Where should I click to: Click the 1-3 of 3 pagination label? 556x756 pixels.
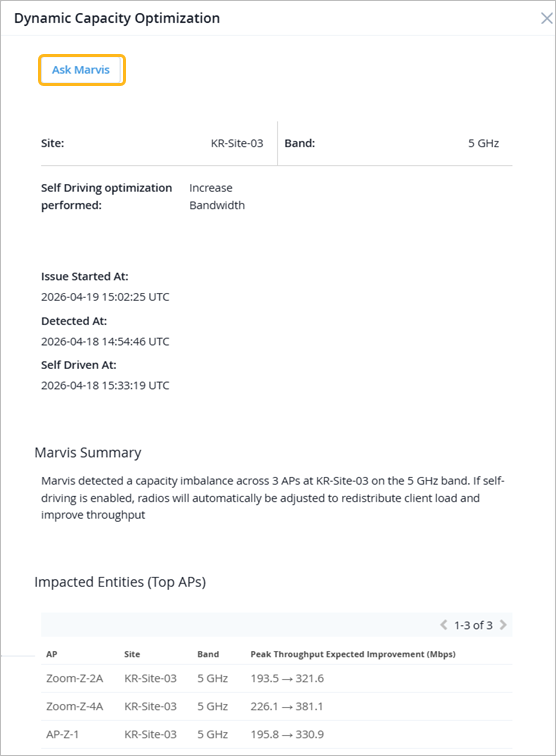click(473, 625)
